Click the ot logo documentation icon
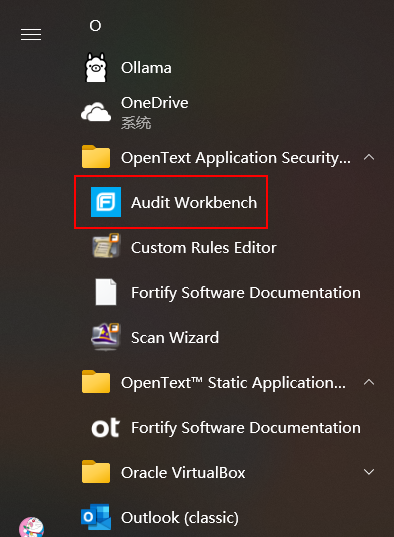 click(x=106, y=427)
